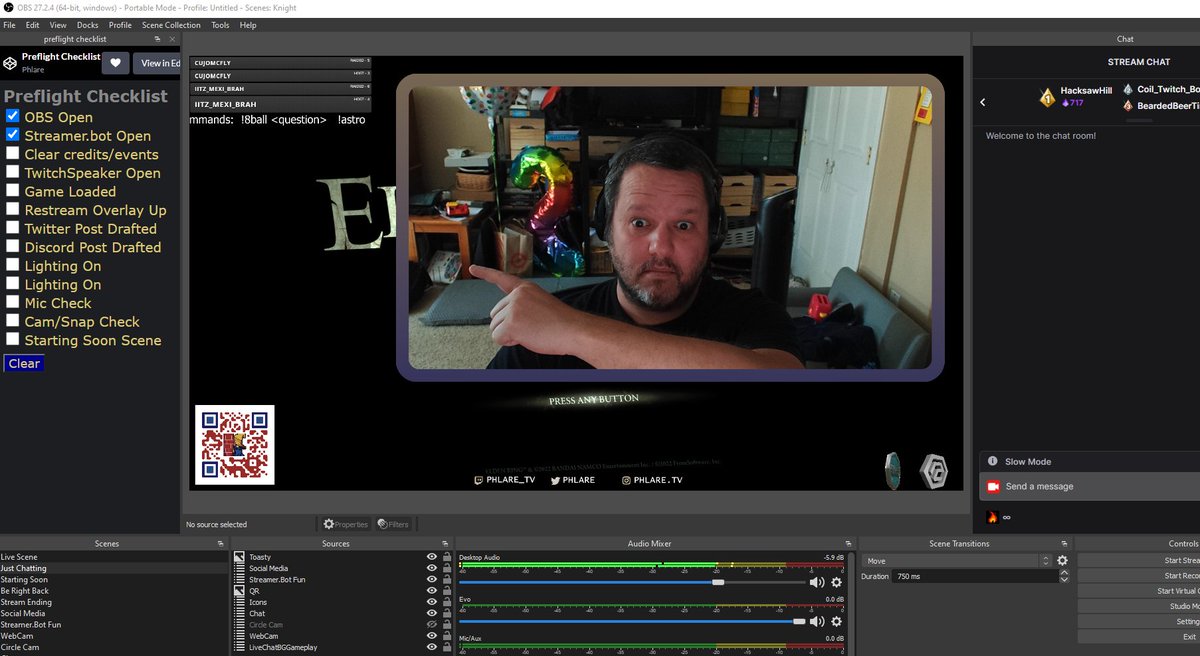
Task: Pop out the Scenes dock
Action: 221,544
